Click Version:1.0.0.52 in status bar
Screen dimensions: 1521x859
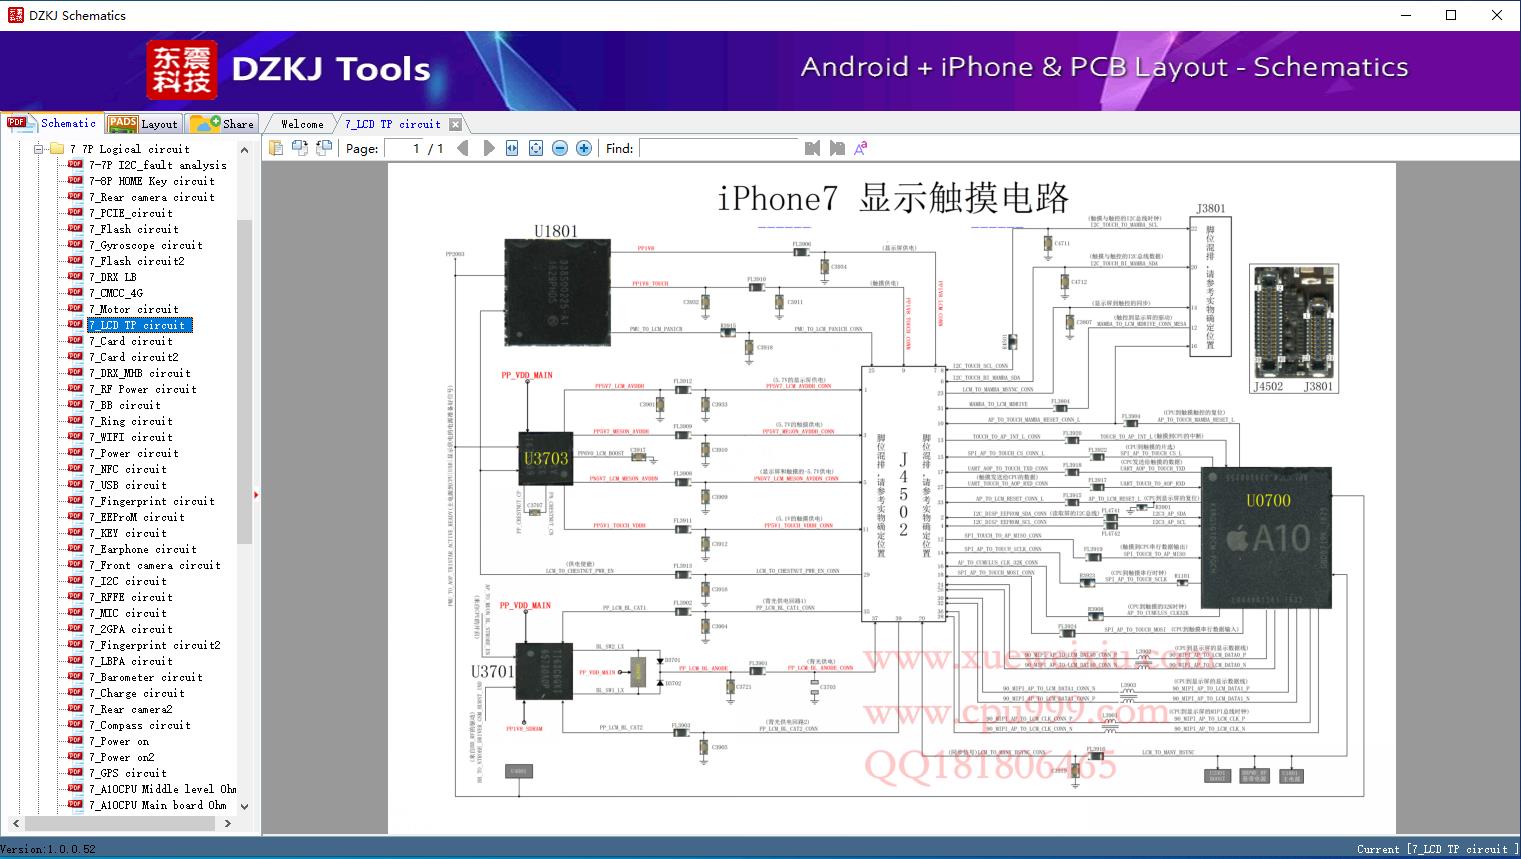pyautogui.click(x=49, y=849)
